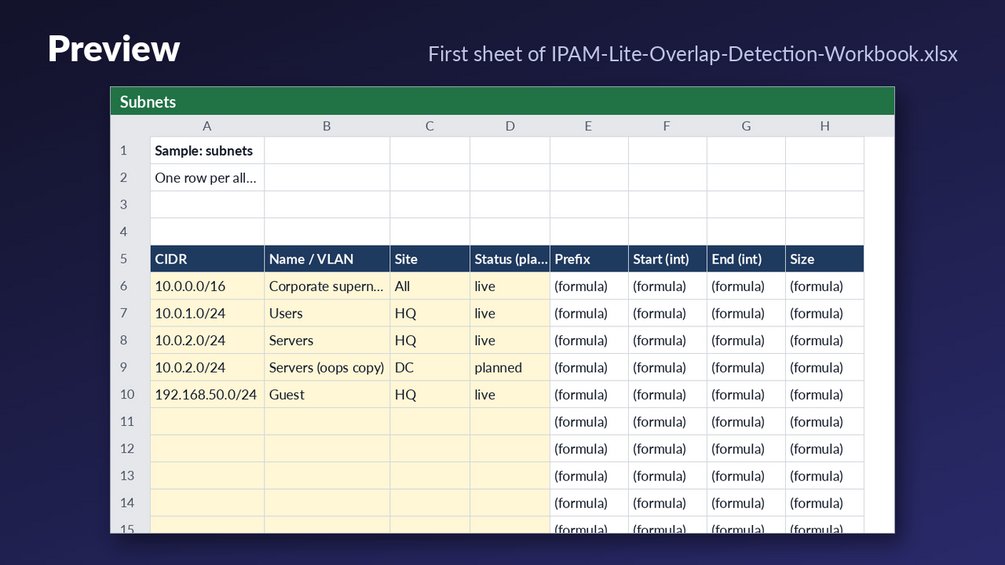Select the Subnets sheet tab
The image size is (1005, 565).
pyautogui.click(x=148, y=102)
